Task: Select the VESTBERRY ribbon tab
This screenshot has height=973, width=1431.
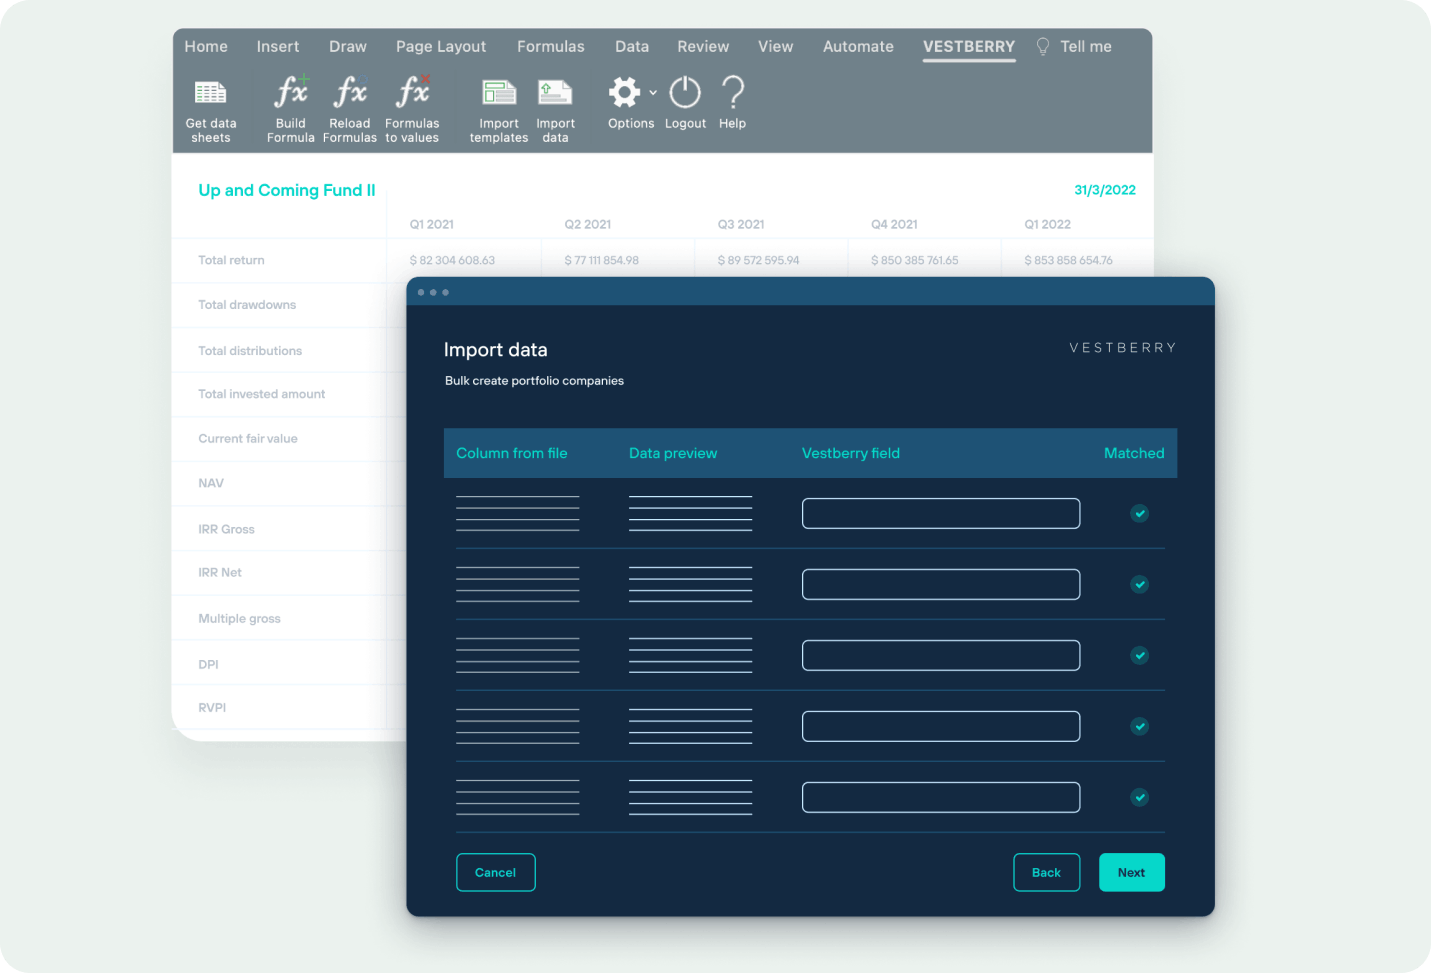Action: pyautogui.click(x=969, y=47)
